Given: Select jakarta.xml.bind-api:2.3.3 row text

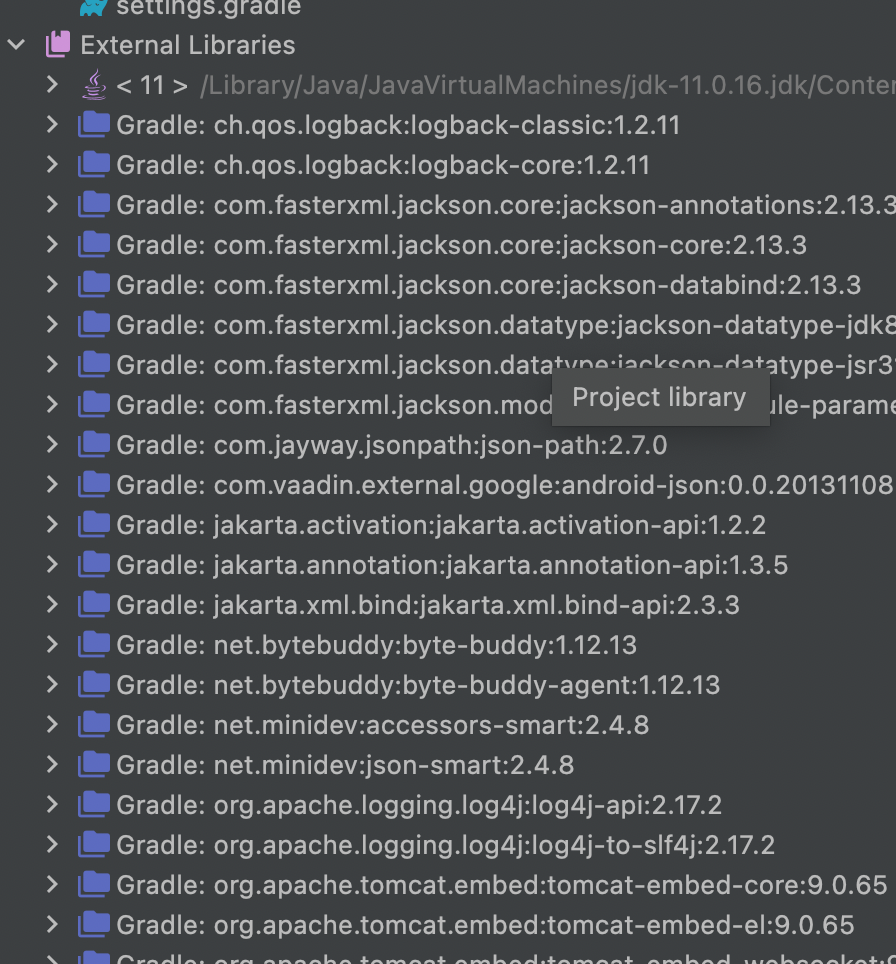Looking at the screenshot, I should (428, 605).
